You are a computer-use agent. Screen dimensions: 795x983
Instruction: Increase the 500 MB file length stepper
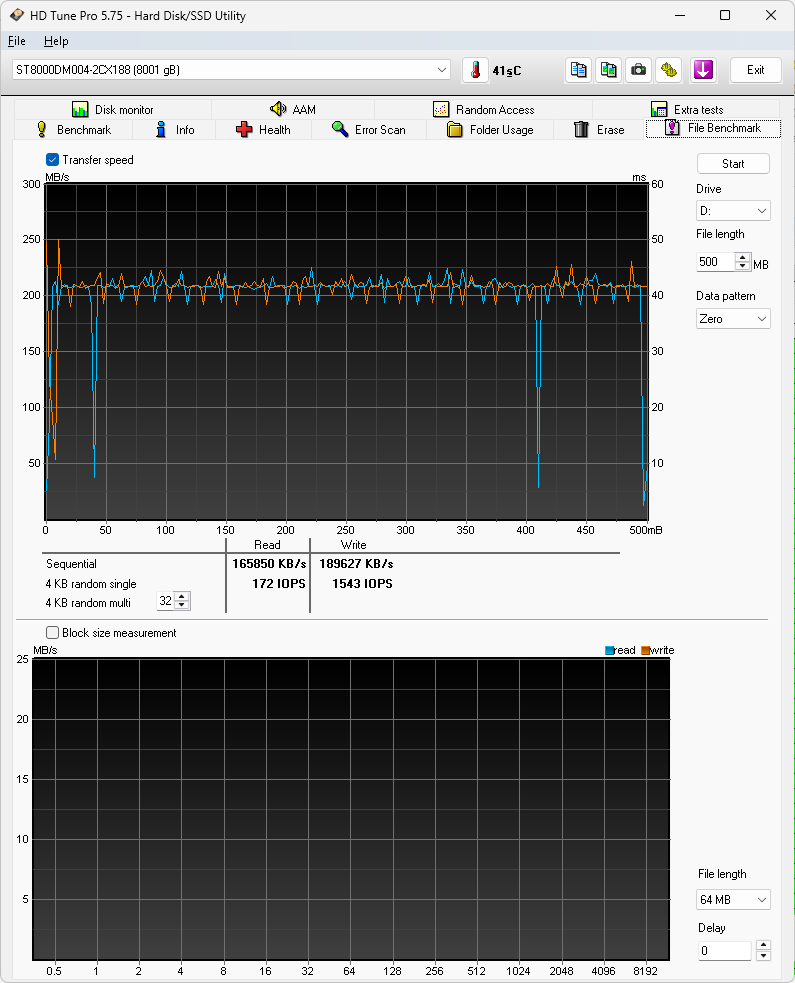[x=742, y=257]
